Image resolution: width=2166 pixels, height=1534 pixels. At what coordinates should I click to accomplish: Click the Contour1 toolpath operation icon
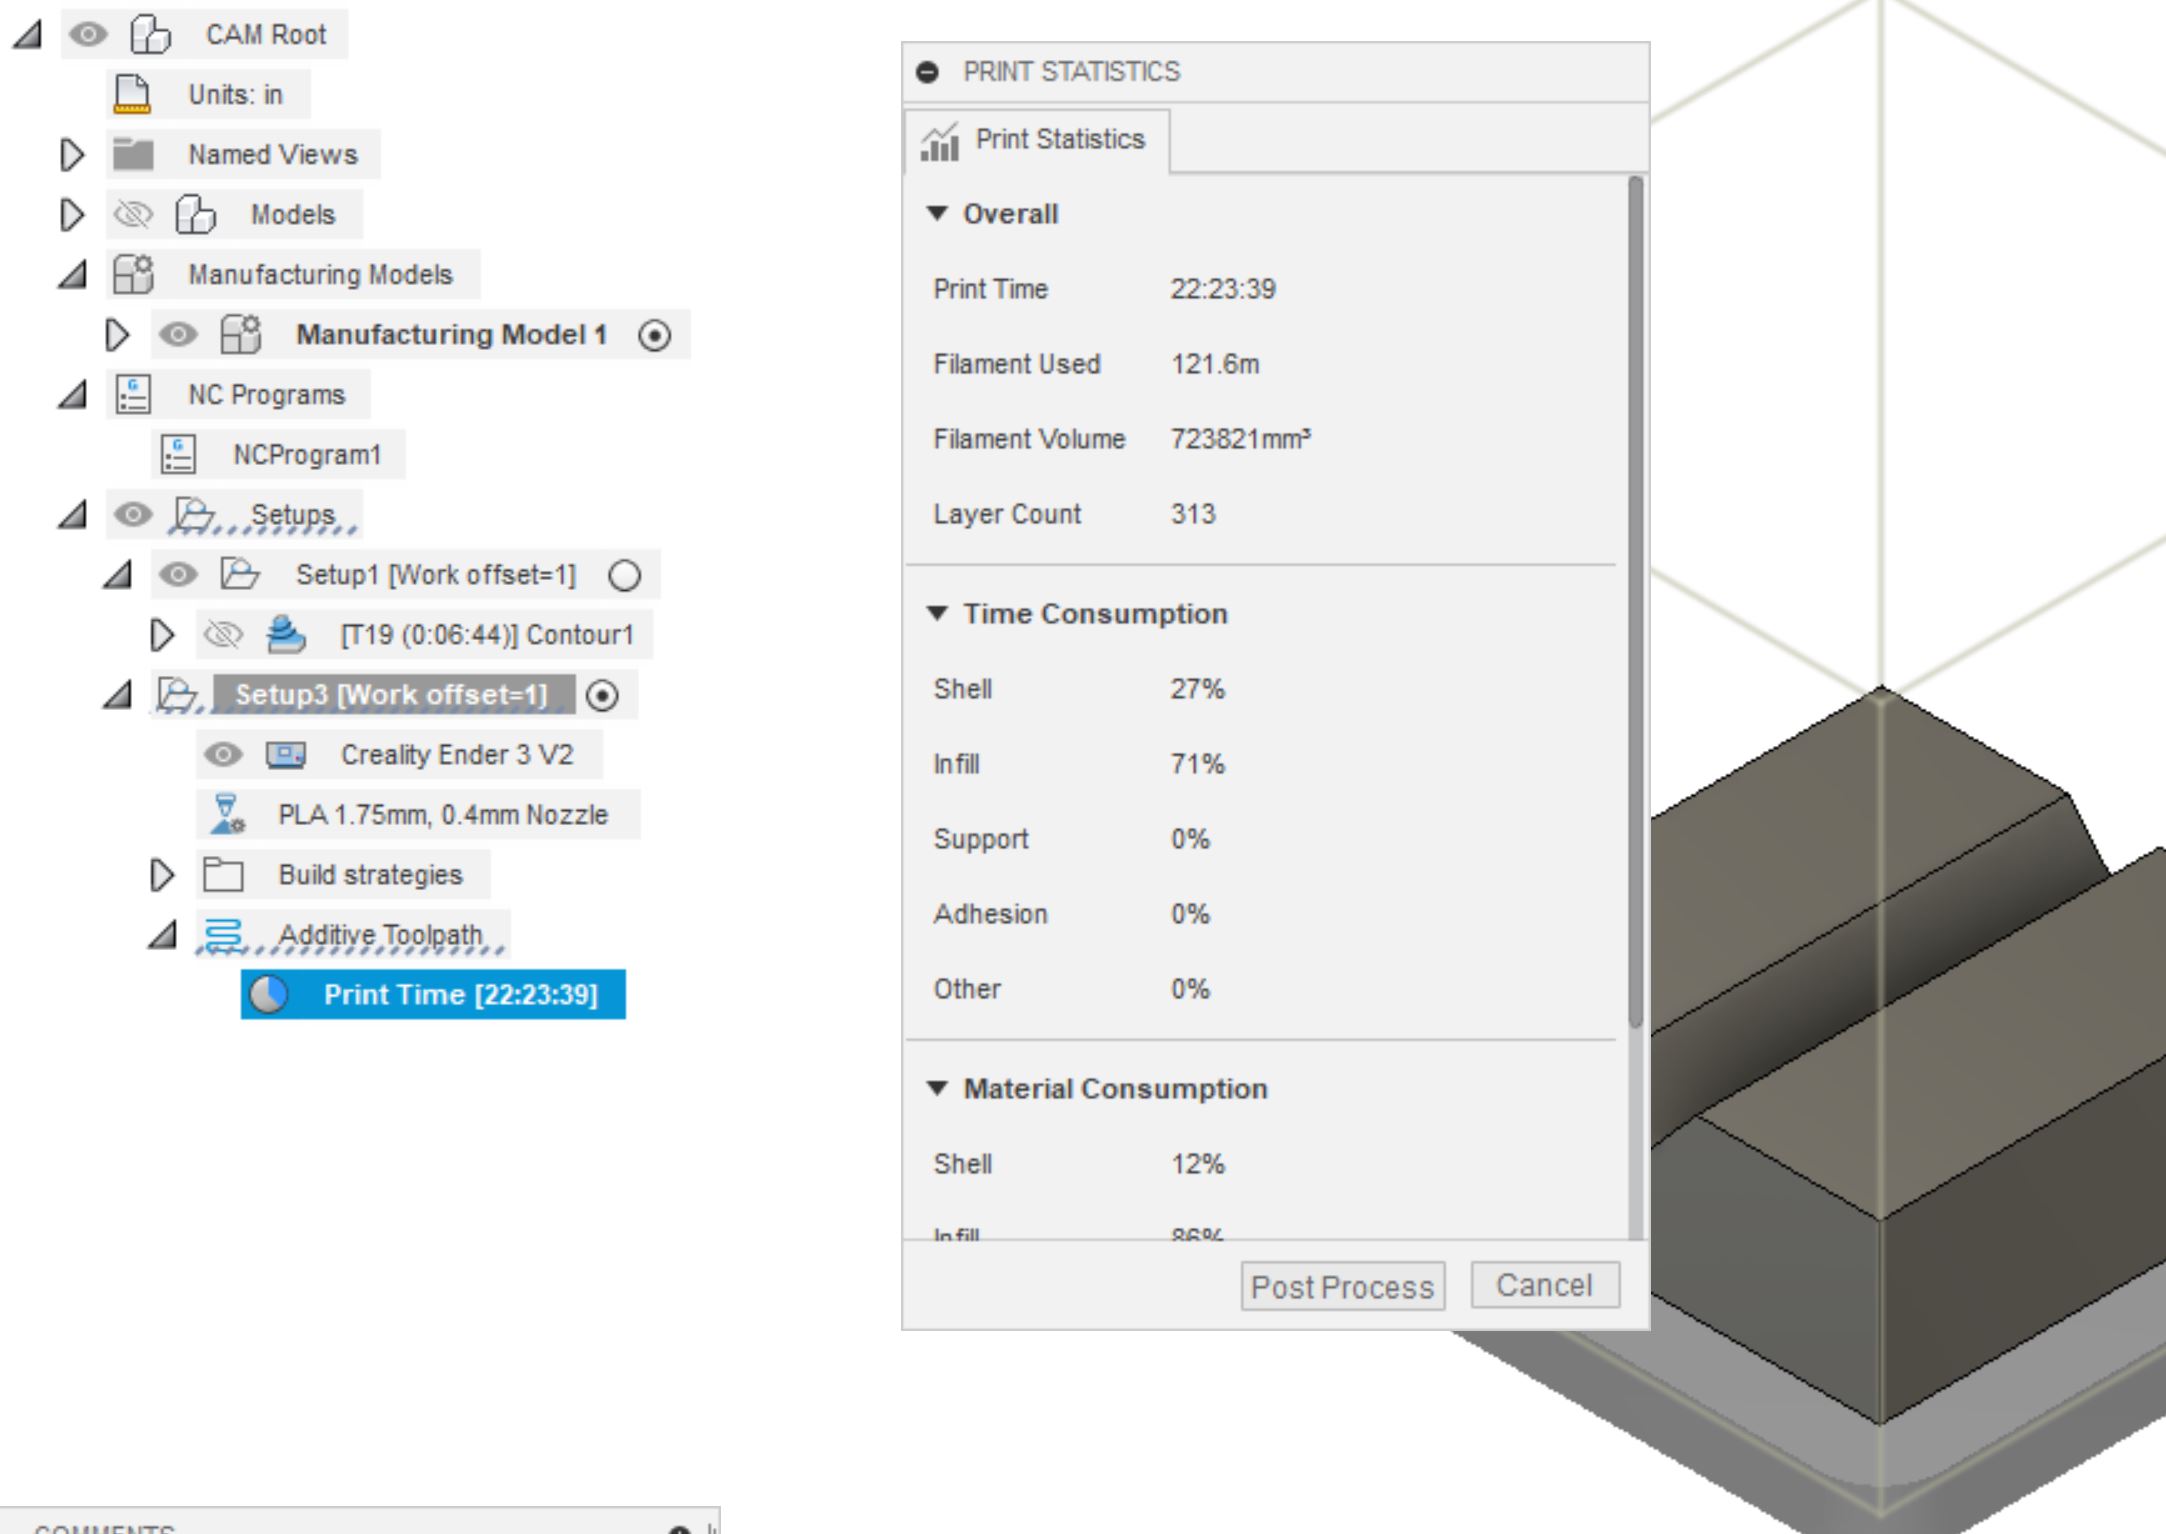[x=286, y=634]
